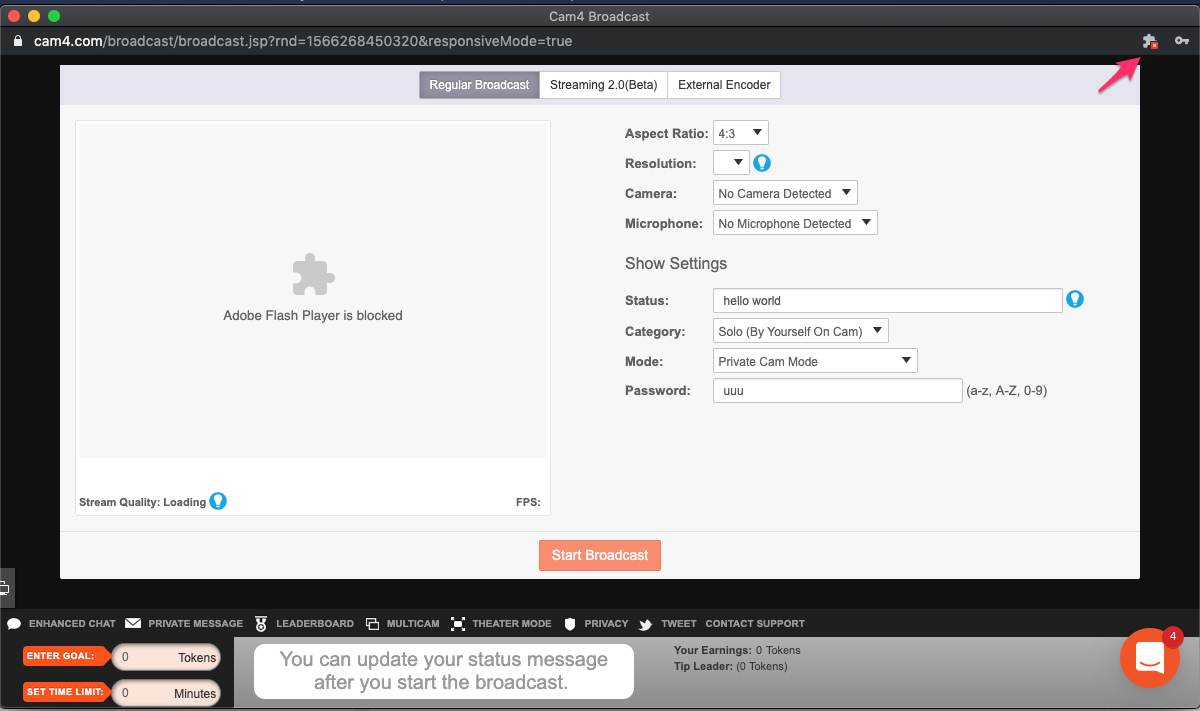Click the Resolution help lightbulb icon
1200x711 pixels.
click(x=762, y=163)
